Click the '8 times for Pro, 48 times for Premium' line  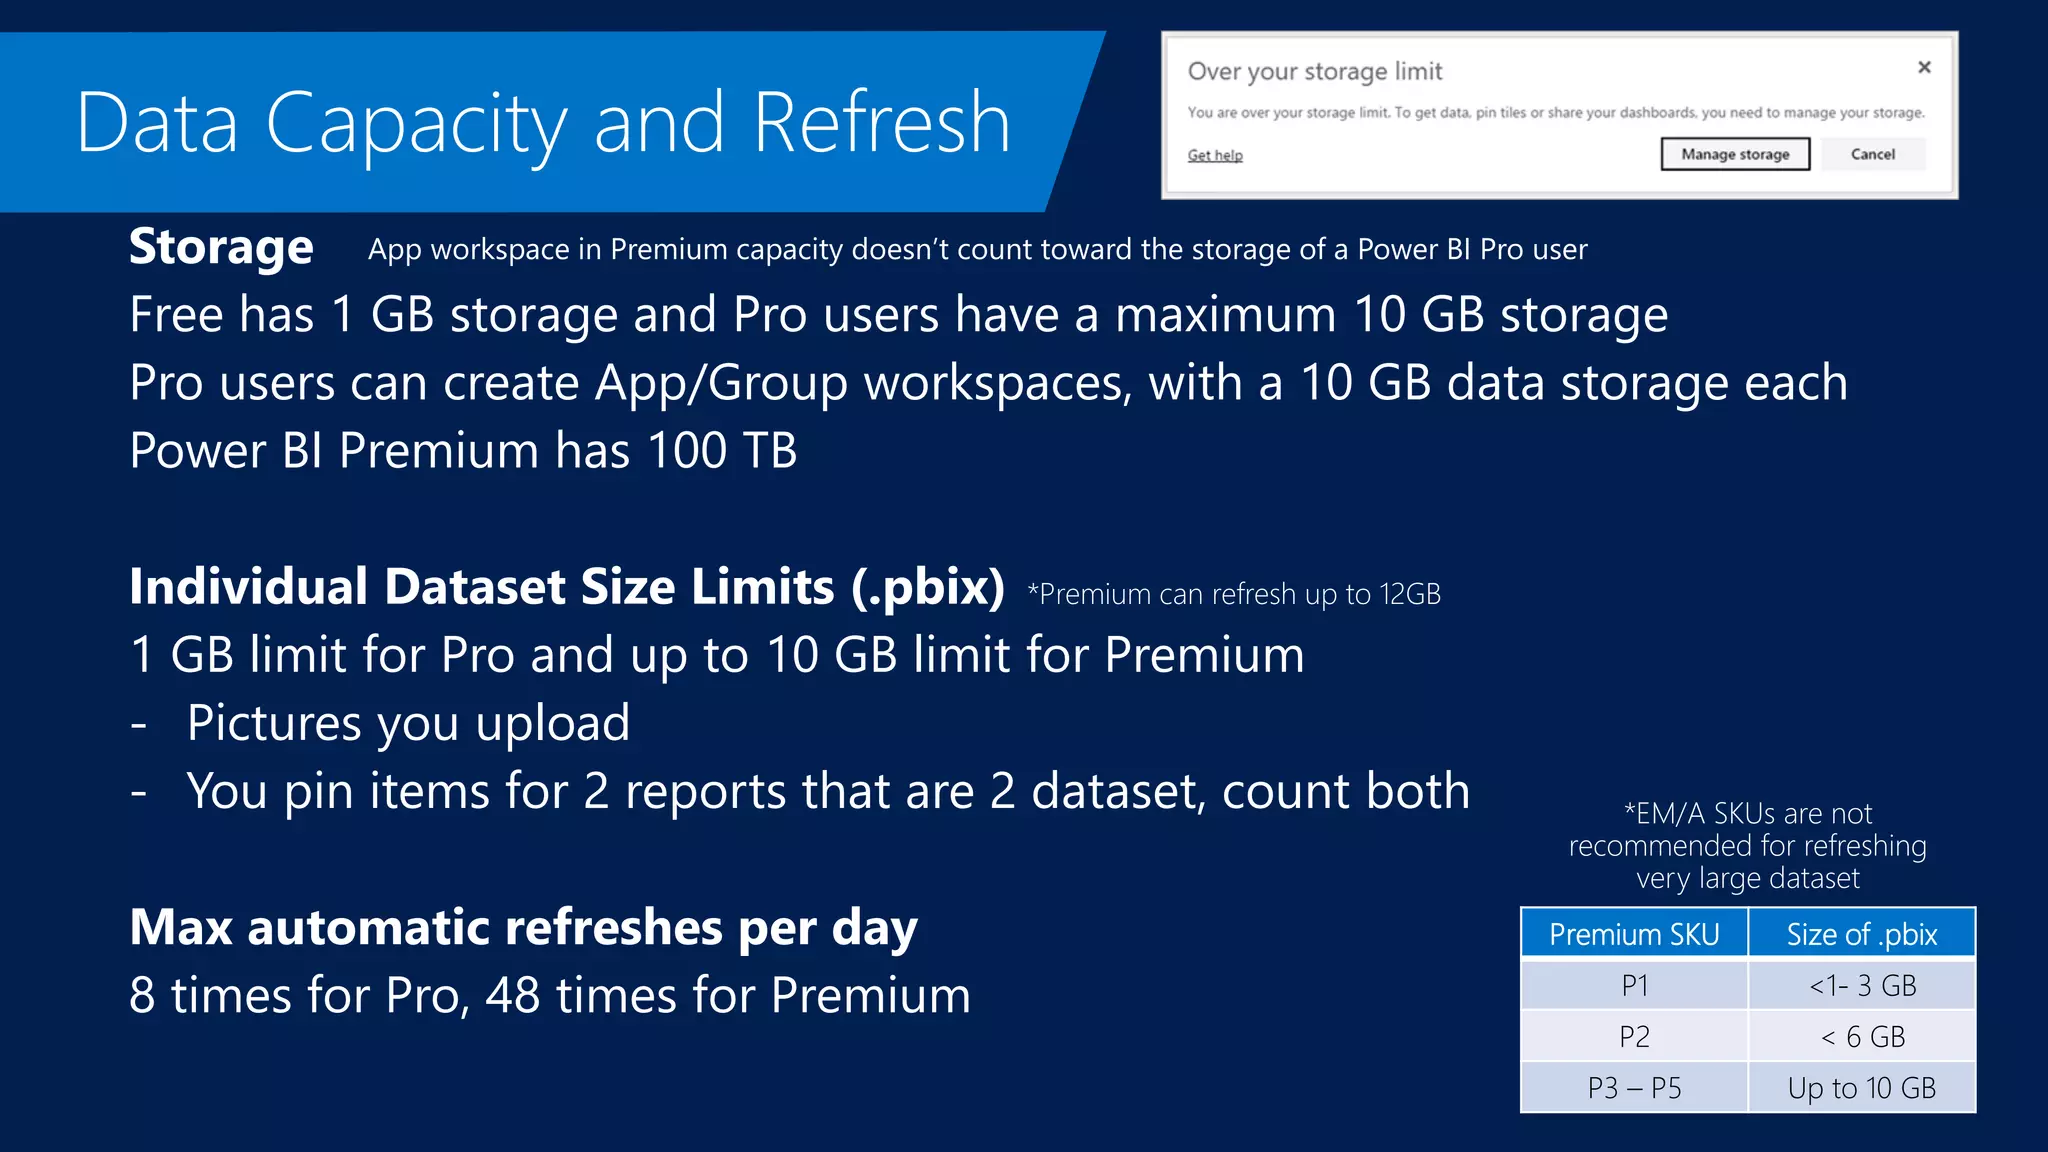pyautogui.click(x=550, y=996)
